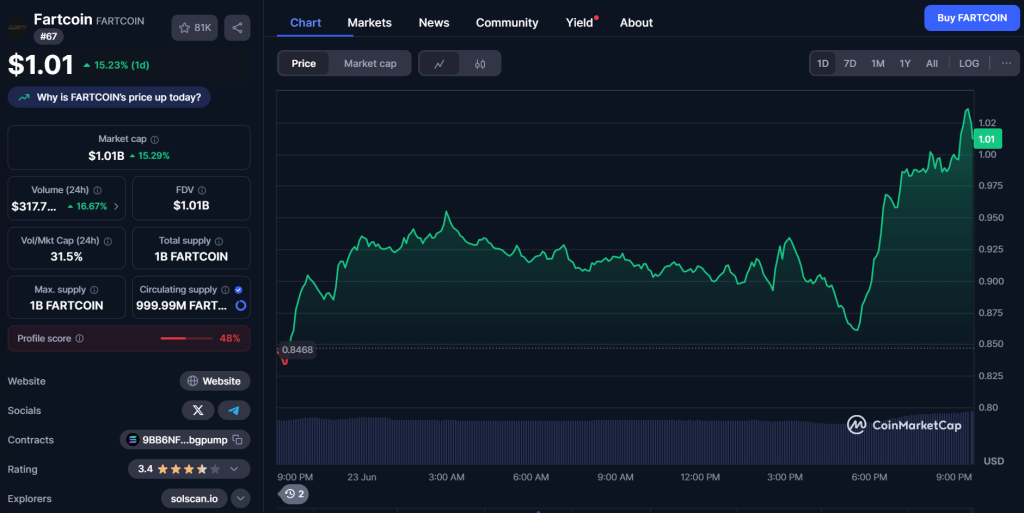Open the Chart tab
Image resolution: width=1024 pixels, height=513 pixels.
pos(306,23)
